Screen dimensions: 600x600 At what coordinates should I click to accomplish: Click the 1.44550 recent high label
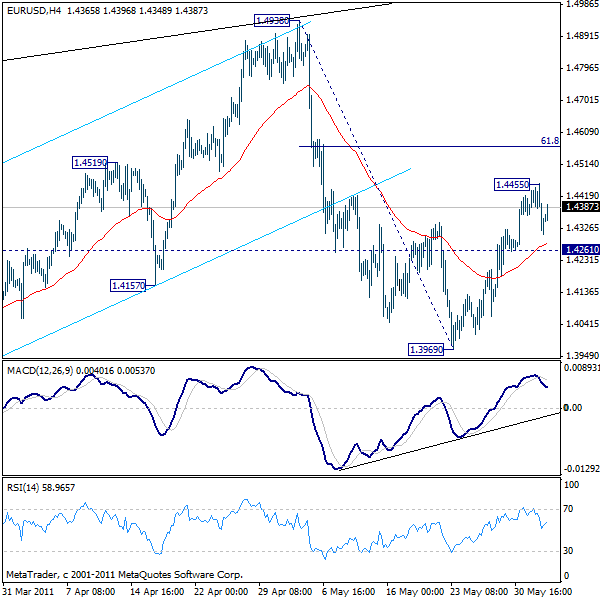pyautogui.click(x=516, y=184)
